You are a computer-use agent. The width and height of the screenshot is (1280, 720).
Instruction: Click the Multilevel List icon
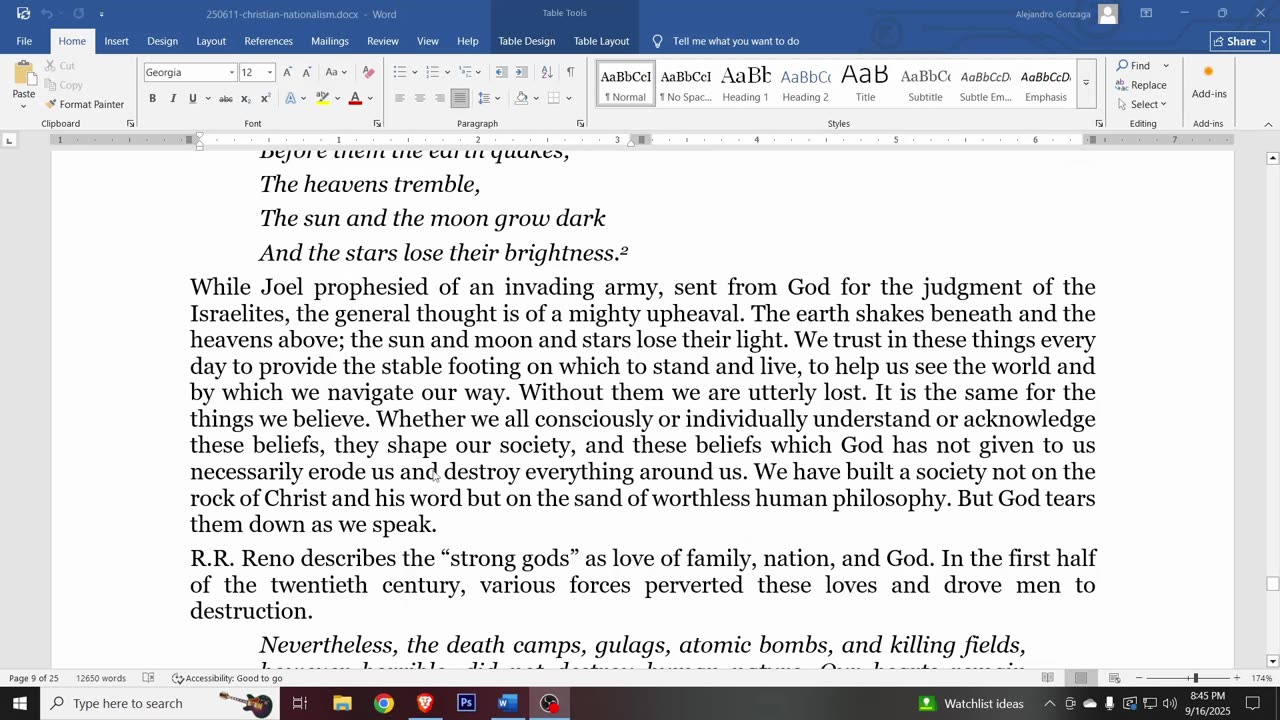coord(465,72)
